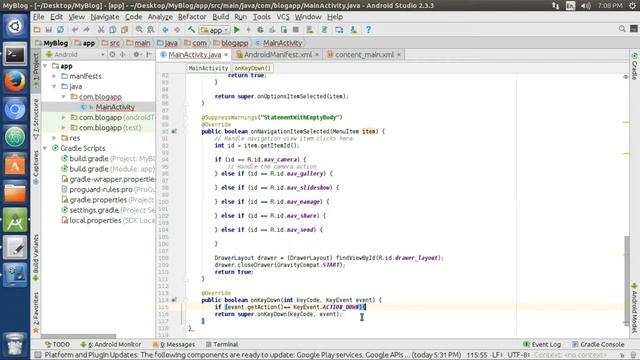Click the Copy toolbar icon
Image resolution: width=640 pixels, height=360 pixels.
[113, 30]
